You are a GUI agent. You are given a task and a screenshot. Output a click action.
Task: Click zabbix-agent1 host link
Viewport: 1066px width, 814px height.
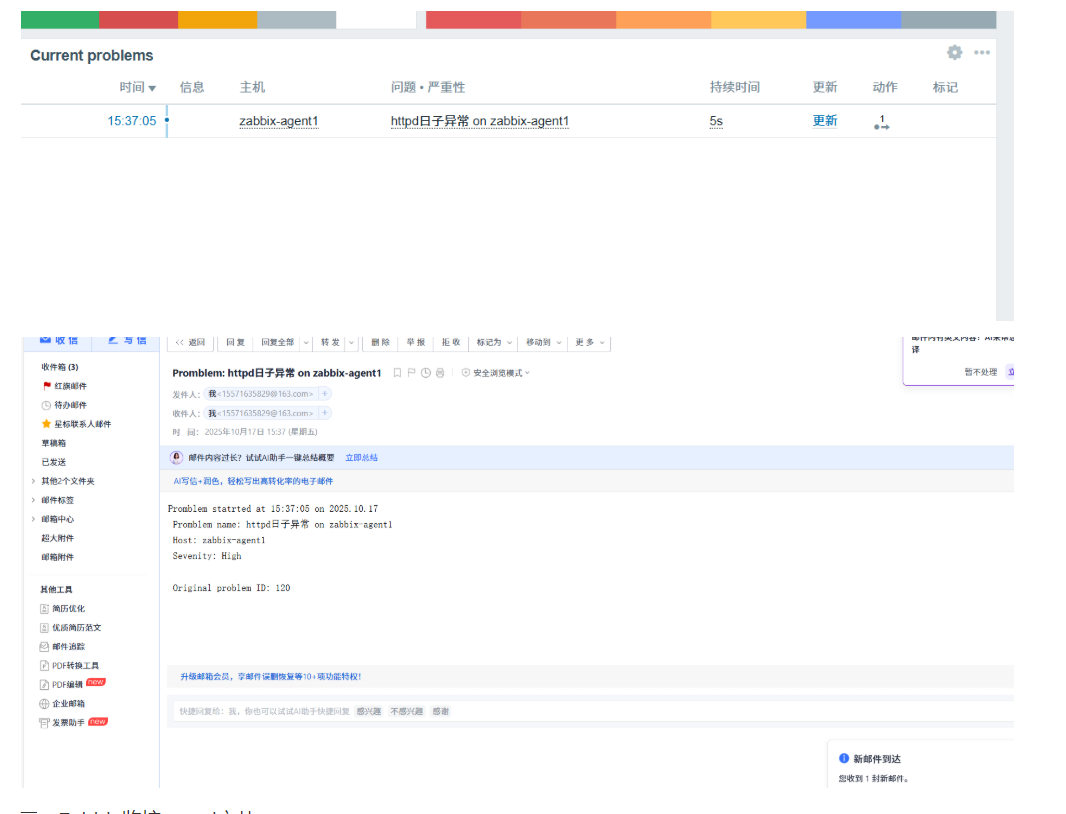point(279,121)
